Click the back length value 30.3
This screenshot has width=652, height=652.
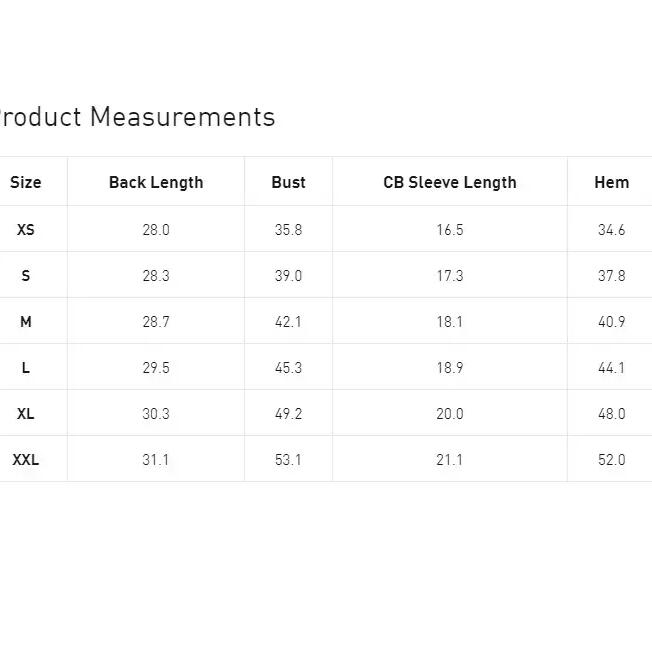(x=156, y=414)
